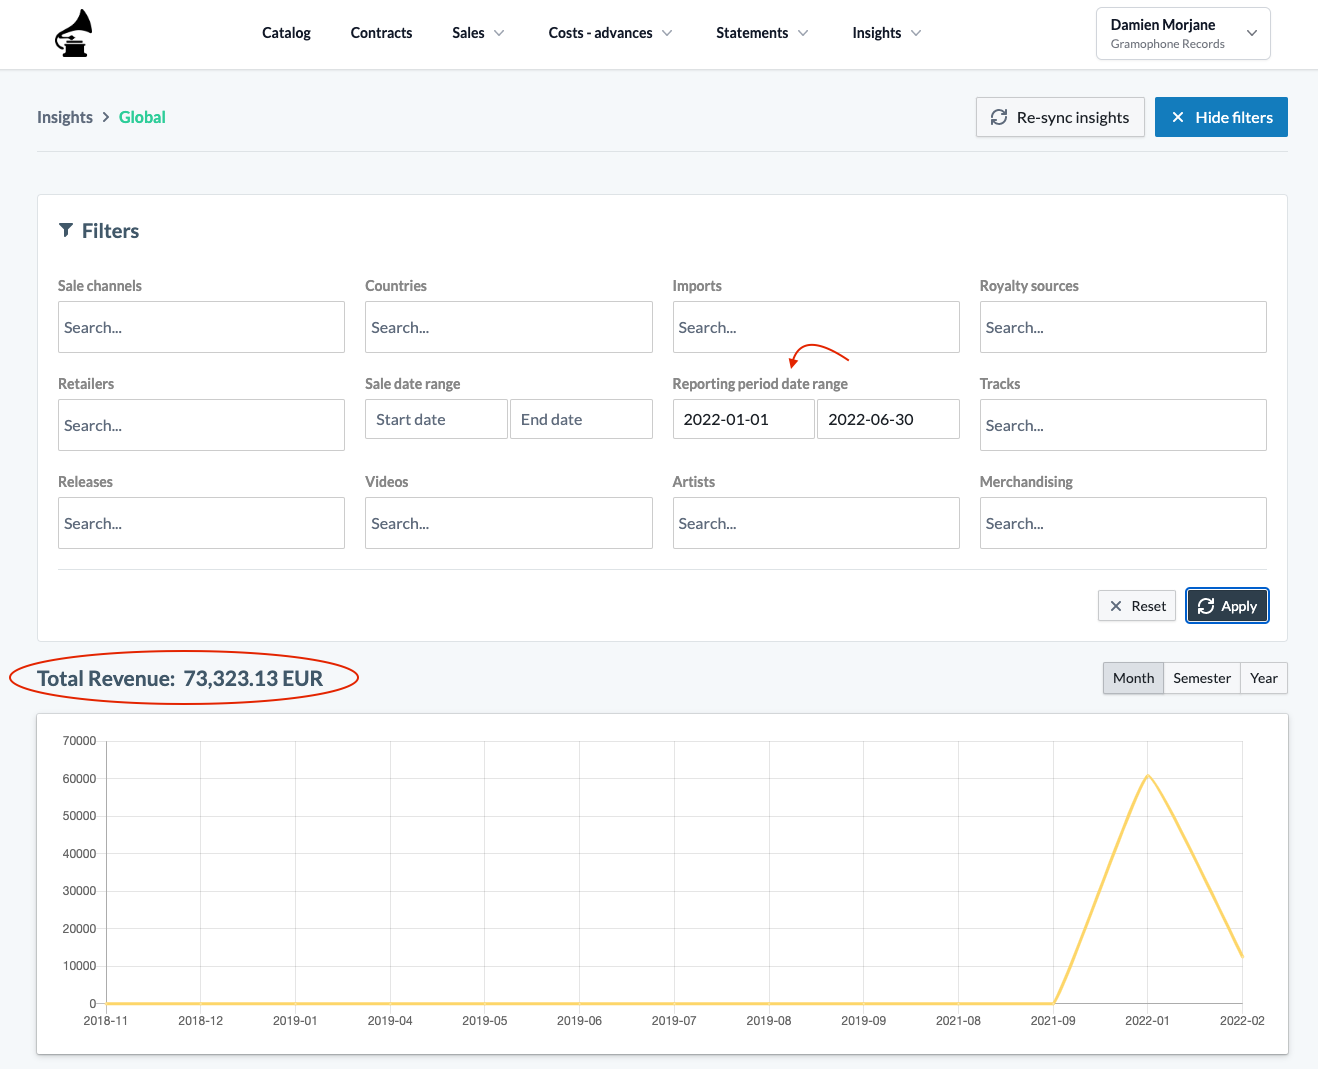Expand the Insights navigation dropdown
This screenshot has width=1318, height=1069.
pyautogui.click(x=887, y=33)
